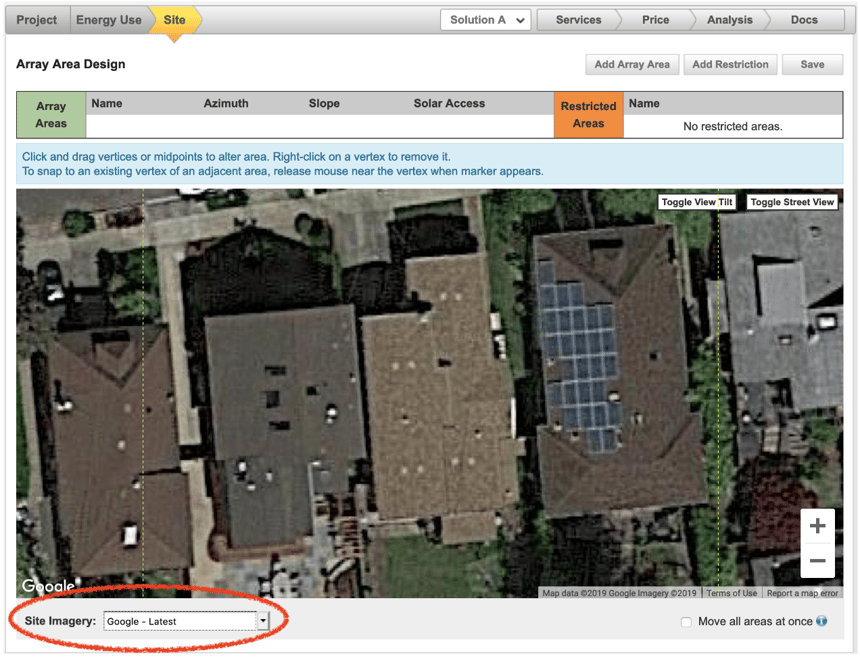Save the array area design
The width and height of the screenshot is (860, 663).
(x=812, y=64)
